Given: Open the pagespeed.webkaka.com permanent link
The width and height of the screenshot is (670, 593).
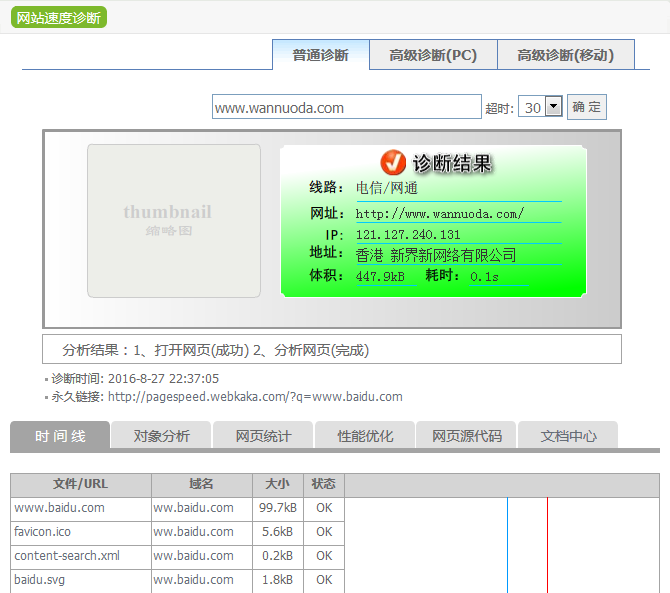Looking at the screenshot, I should [255, 397].
